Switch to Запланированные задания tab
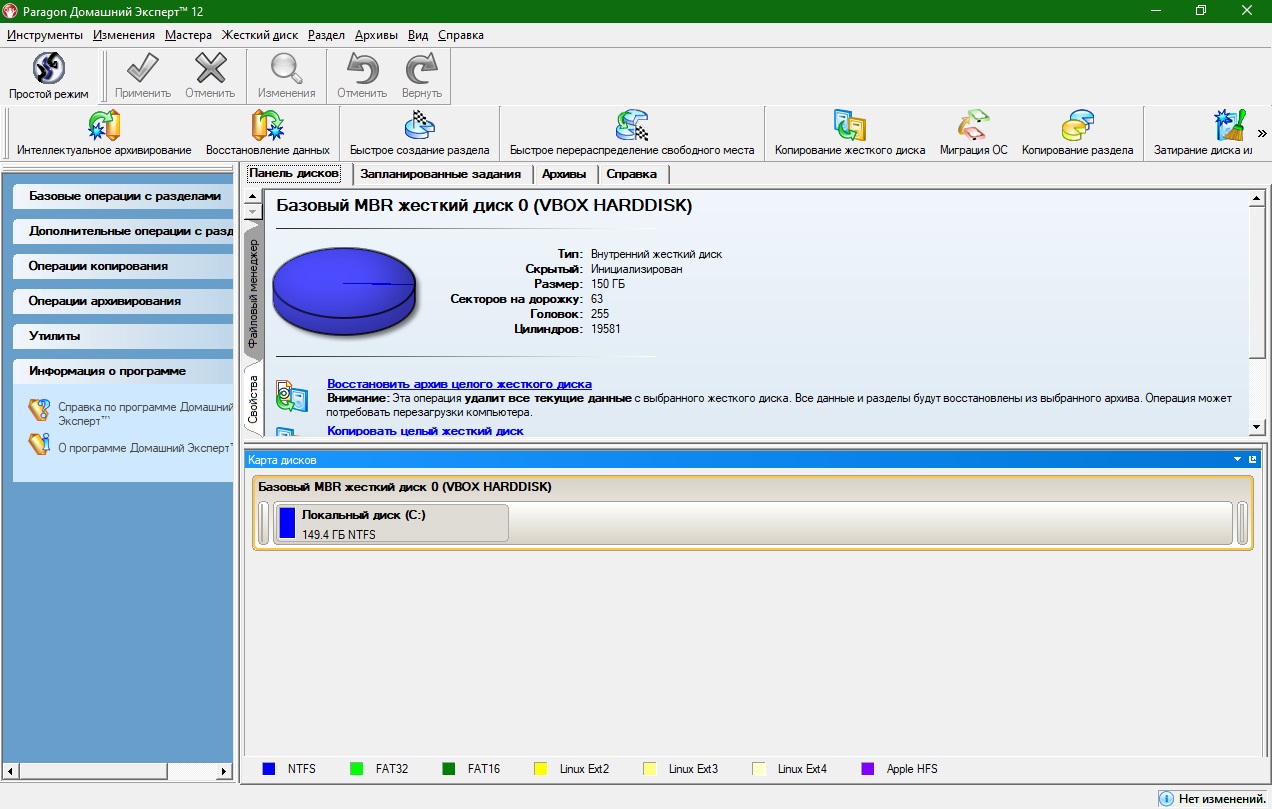 440,174
